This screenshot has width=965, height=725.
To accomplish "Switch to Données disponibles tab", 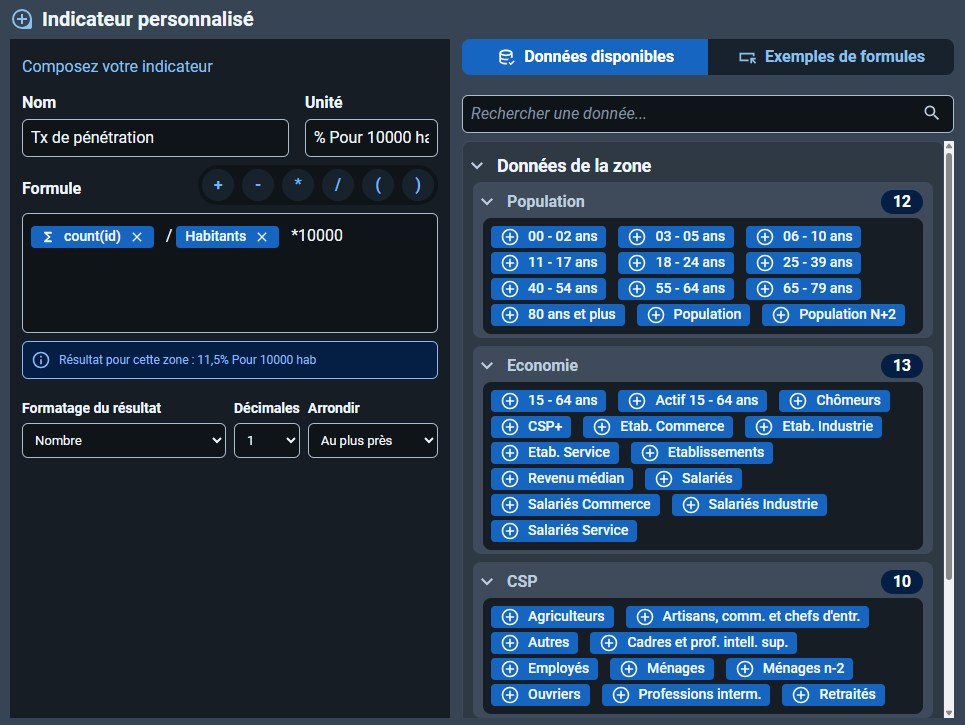I will (x=585, y=57).
